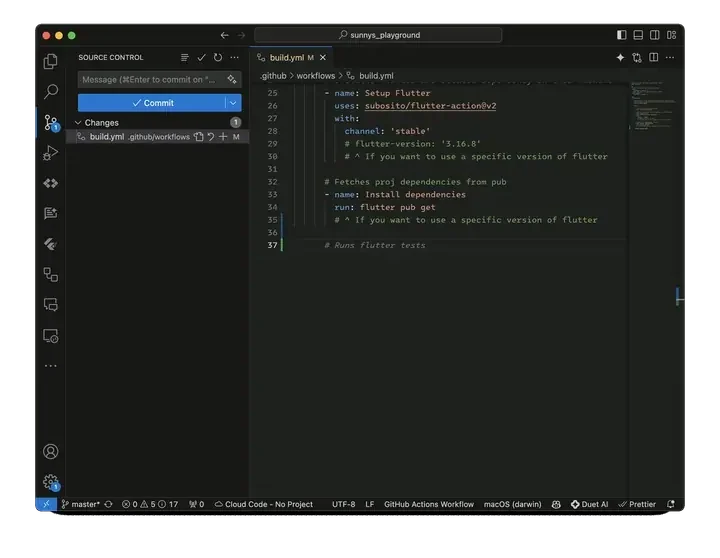The width and height of the screenshot is (720, 558).
Task: Click the sunnys_playground command center search
Action: tap(378, 35)
